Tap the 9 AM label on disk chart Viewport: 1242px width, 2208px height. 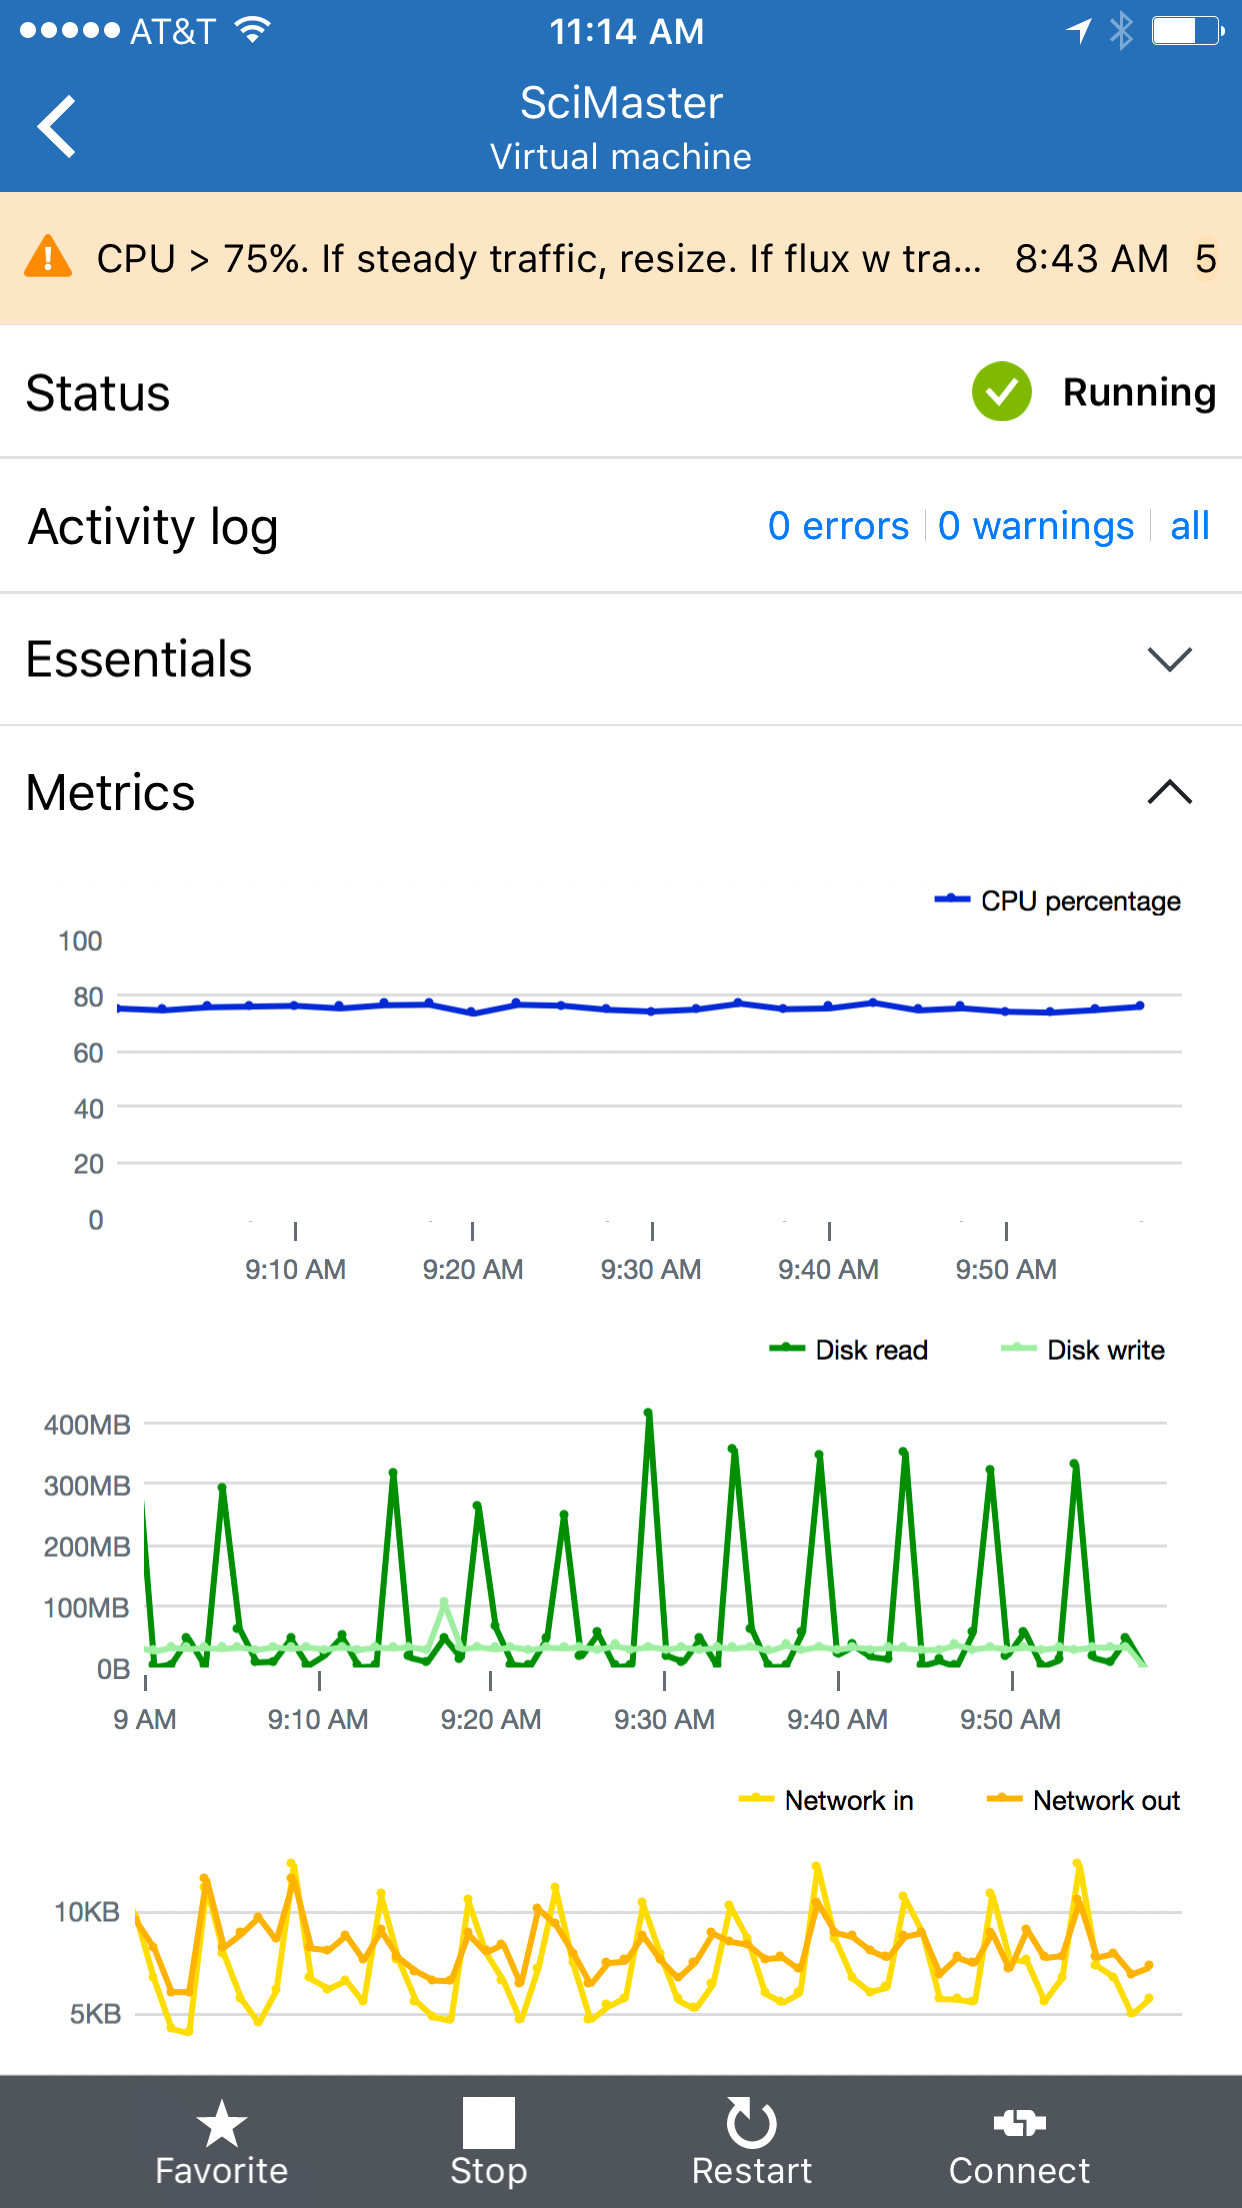click(x=145, y=1719)
